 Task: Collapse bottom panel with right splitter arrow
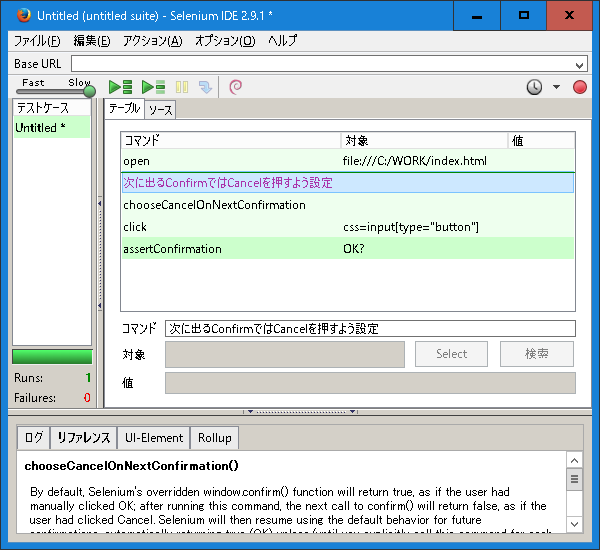(352, 412)
